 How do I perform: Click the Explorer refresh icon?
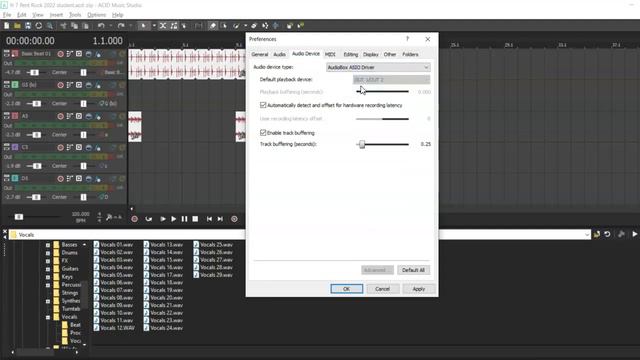click(x=607, y=234)
